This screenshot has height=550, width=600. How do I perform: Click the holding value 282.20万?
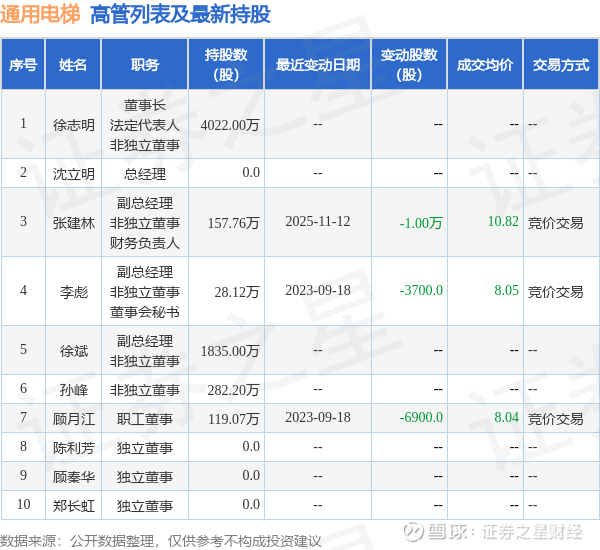[x=233, y=390]
